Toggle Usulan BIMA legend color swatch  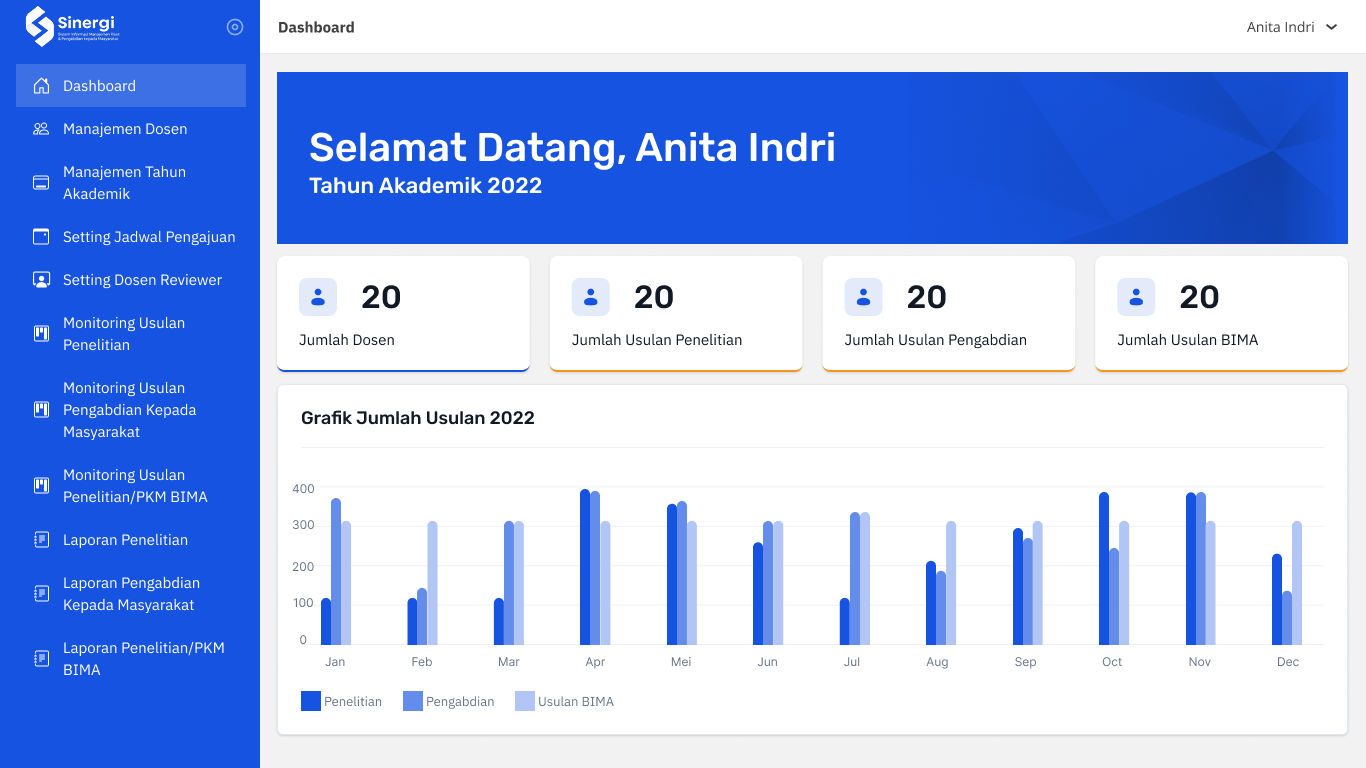pos(525,701)
